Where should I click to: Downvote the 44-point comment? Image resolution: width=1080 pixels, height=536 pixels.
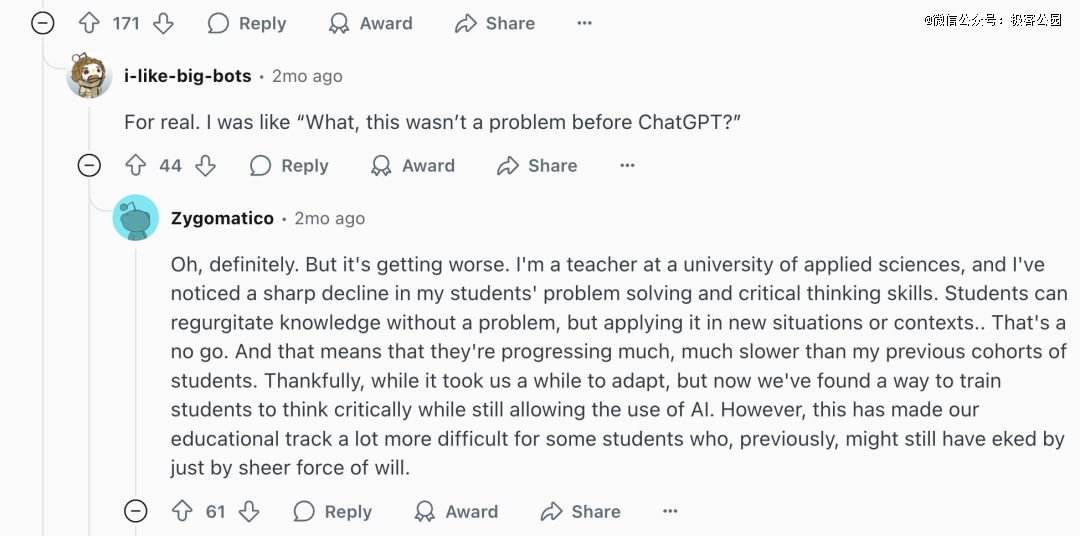[205, 165]
